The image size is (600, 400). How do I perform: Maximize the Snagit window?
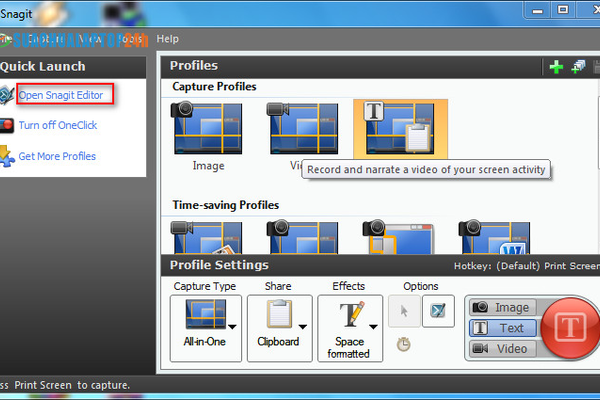[x=563, y=10]
